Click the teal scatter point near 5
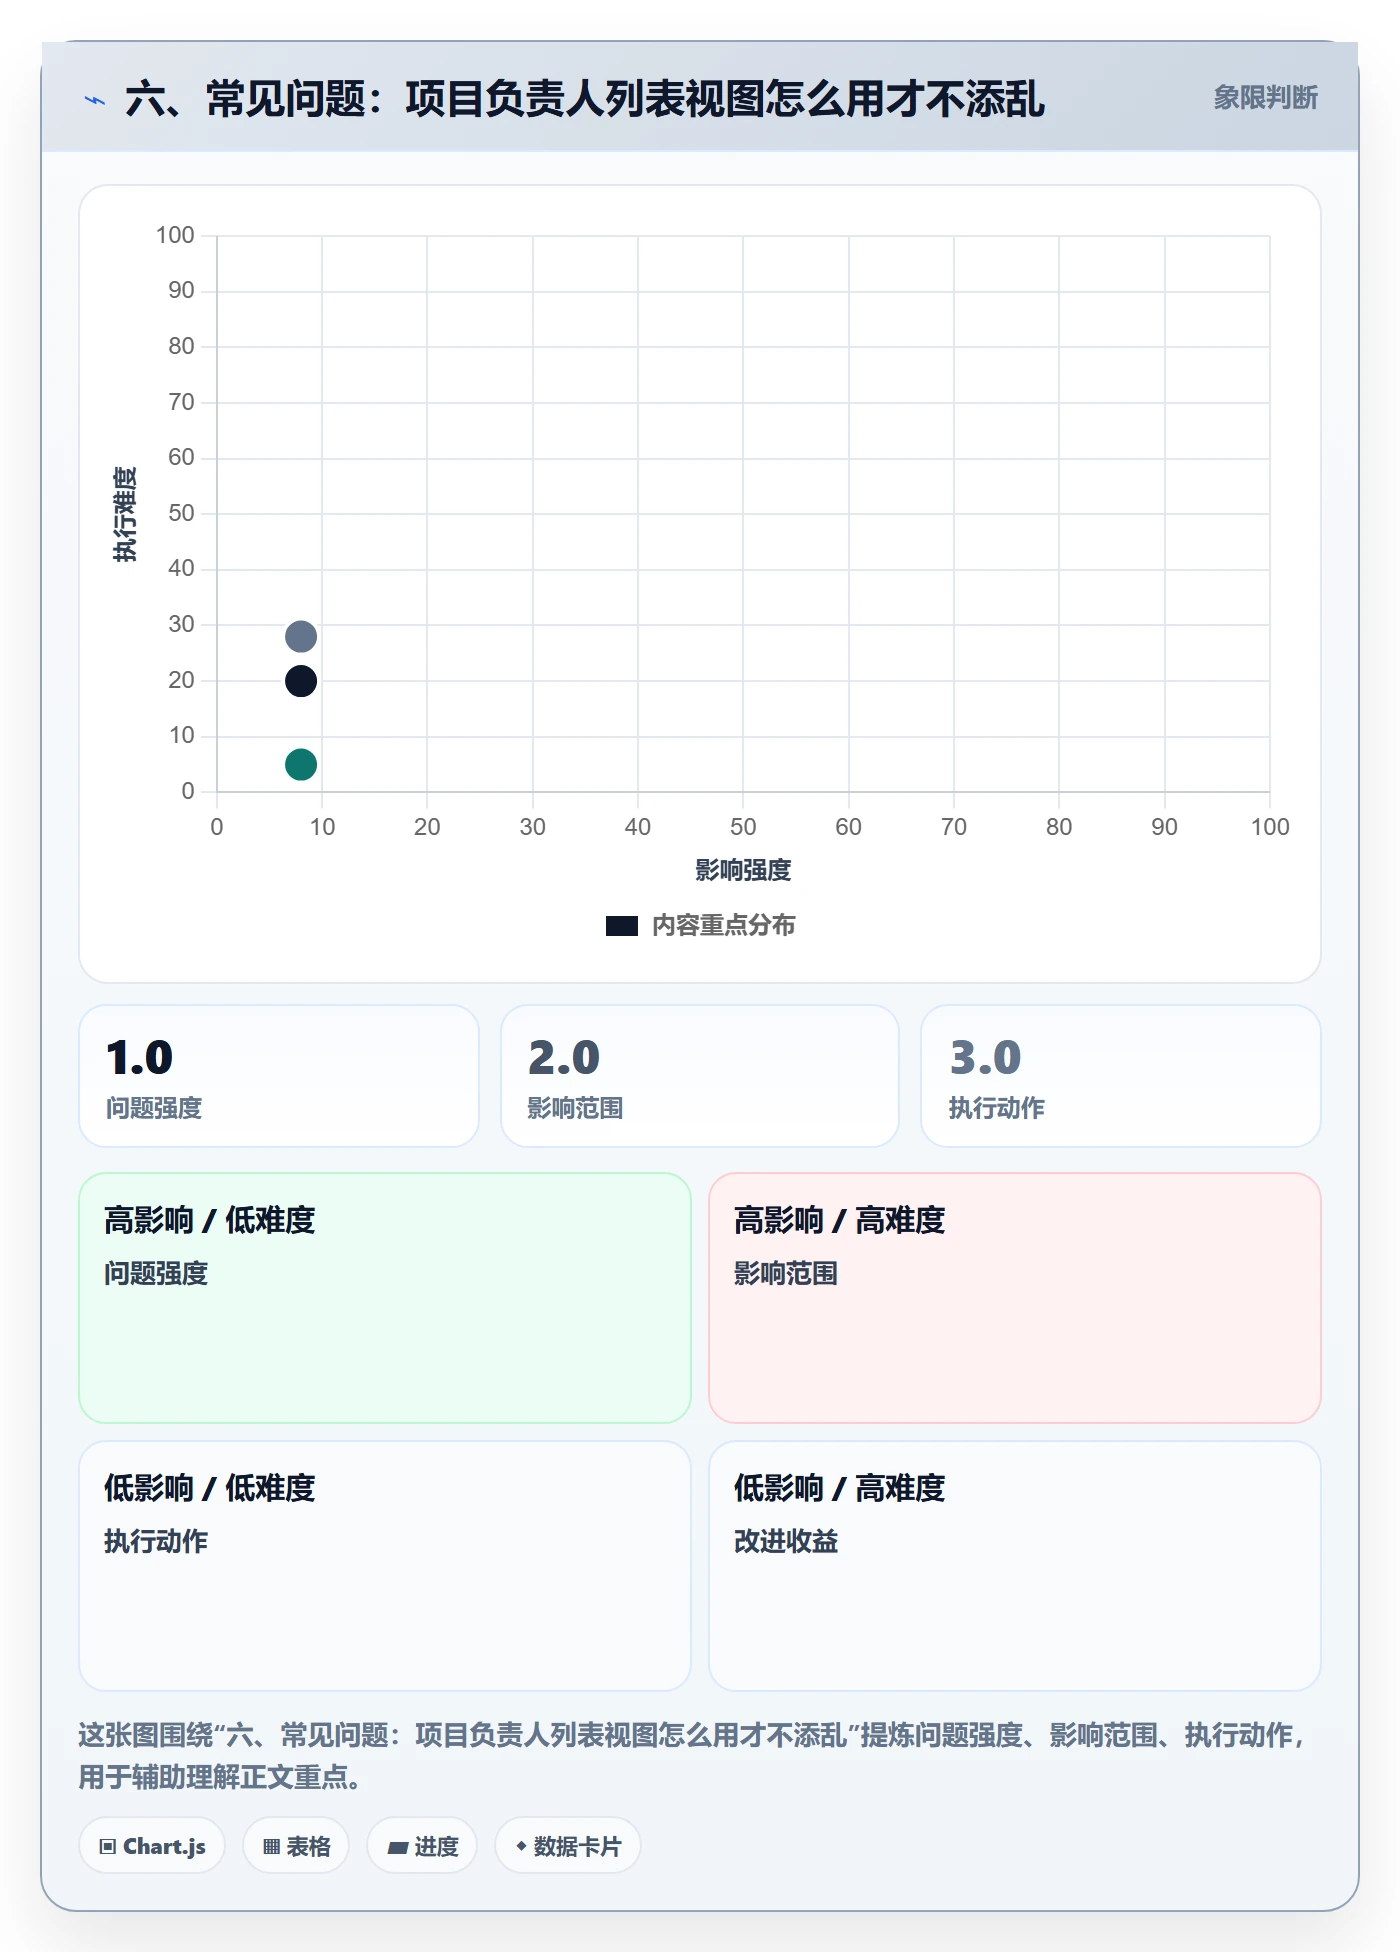Viewport: 1400px width, 1952px height. click(301, 764)
